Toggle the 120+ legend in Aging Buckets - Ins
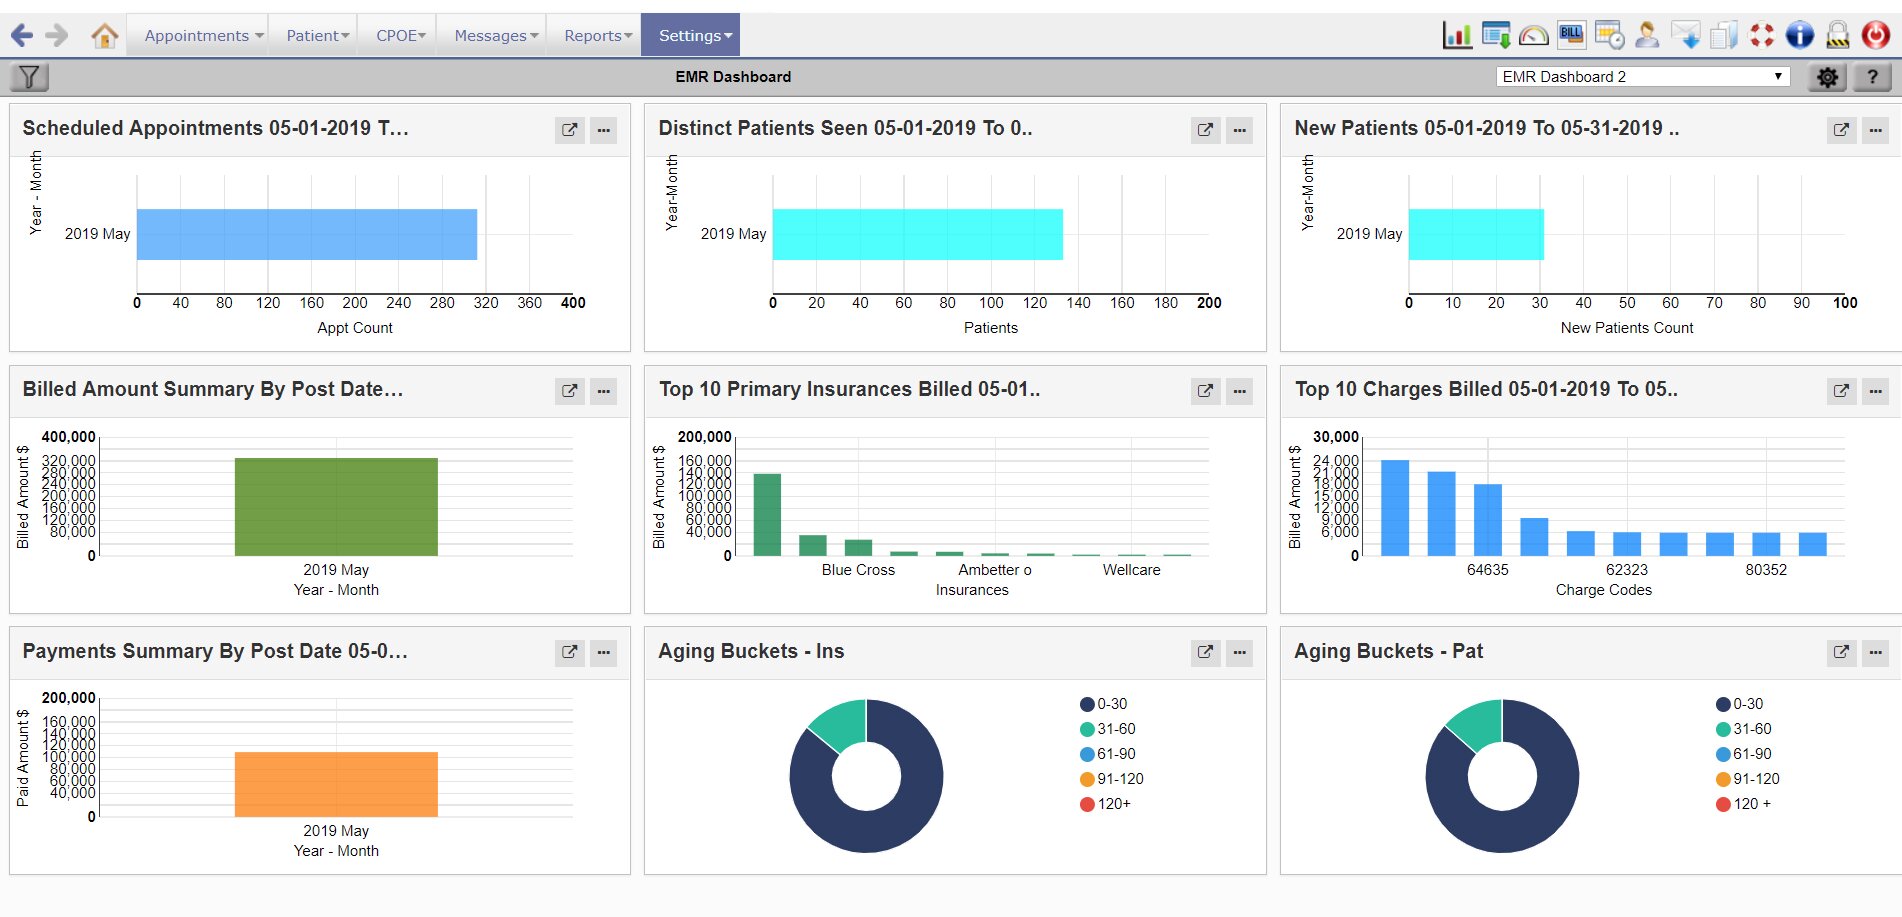This screenshot has width=1902, height=917. point(1105,804)
